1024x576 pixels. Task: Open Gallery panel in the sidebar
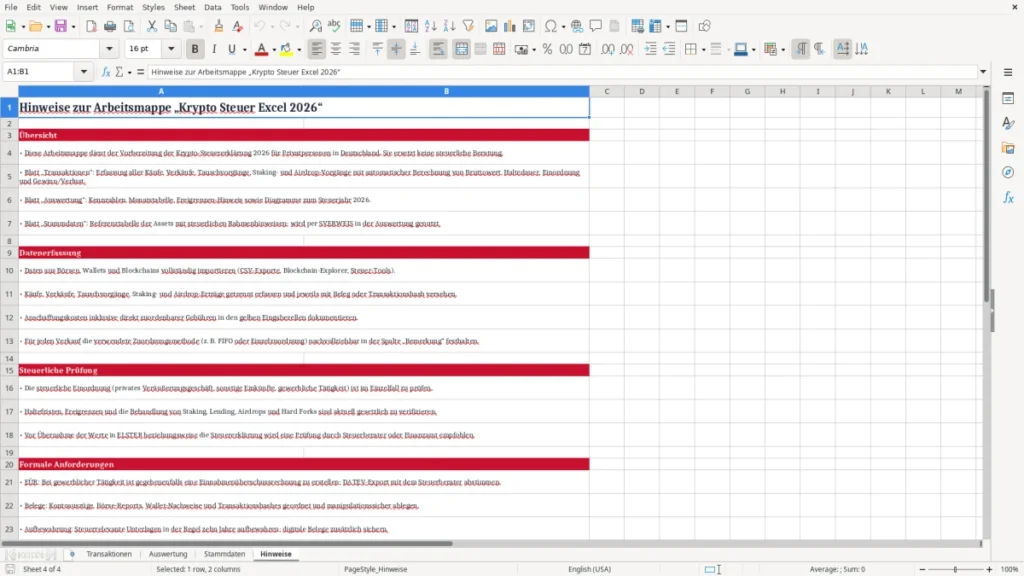tap(1008, 148)
